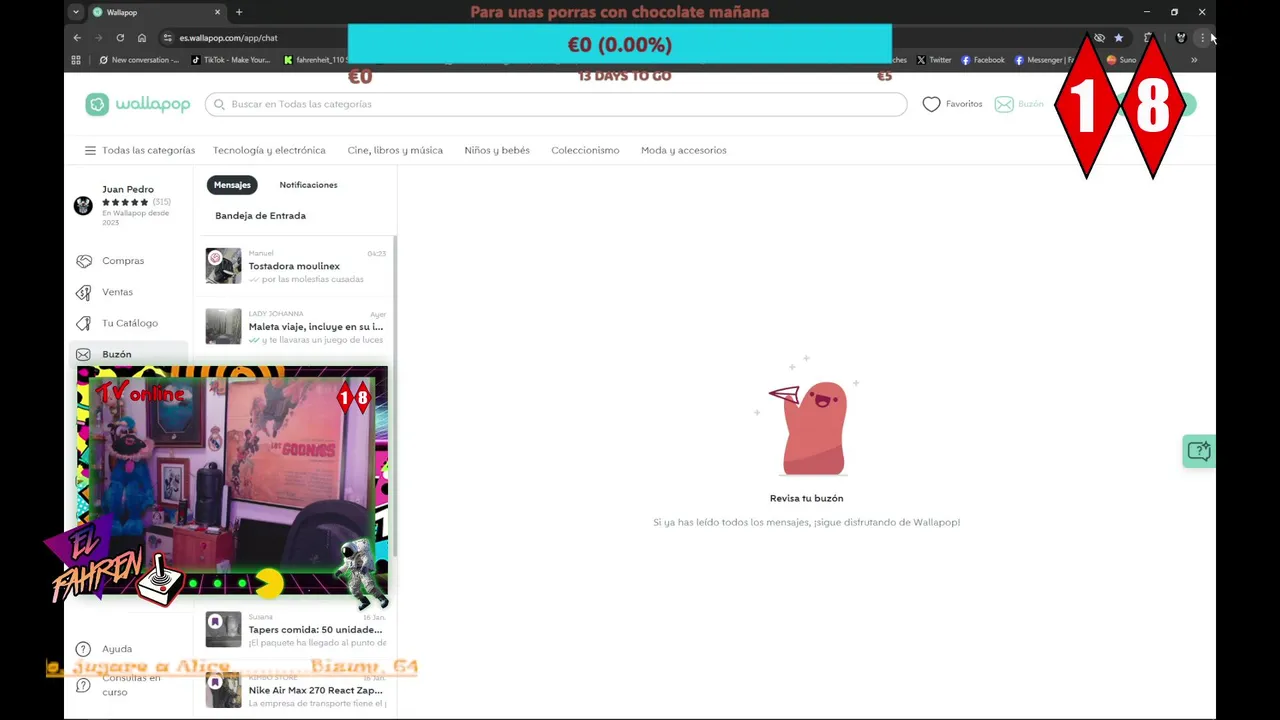Close the Wallapop tab
The width and height of the screenshot is (1280, 720).
click(218, 12)
